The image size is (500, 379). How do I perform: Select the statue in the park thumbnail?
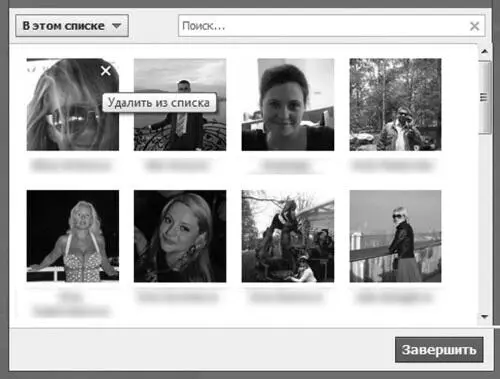point(288,236)
